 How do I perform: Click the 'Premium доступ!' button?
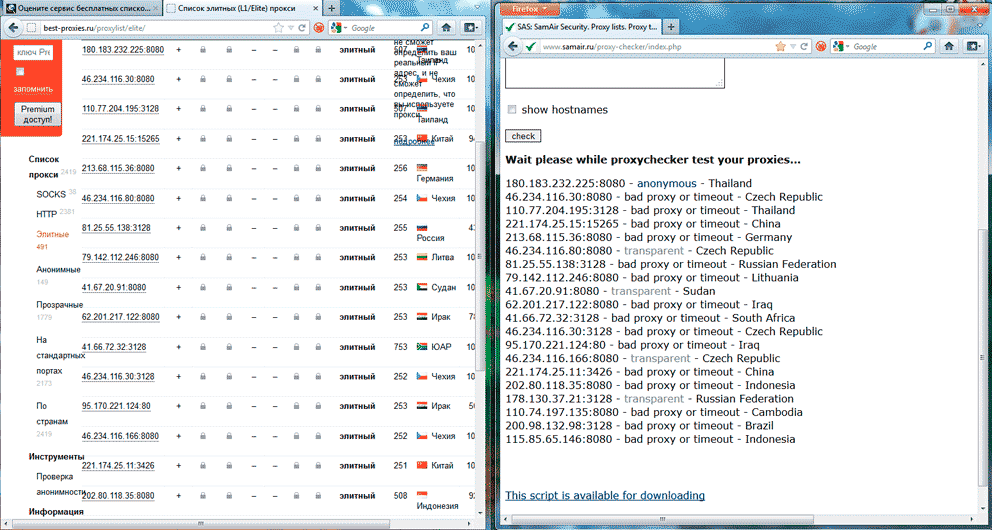coord(37,114)
